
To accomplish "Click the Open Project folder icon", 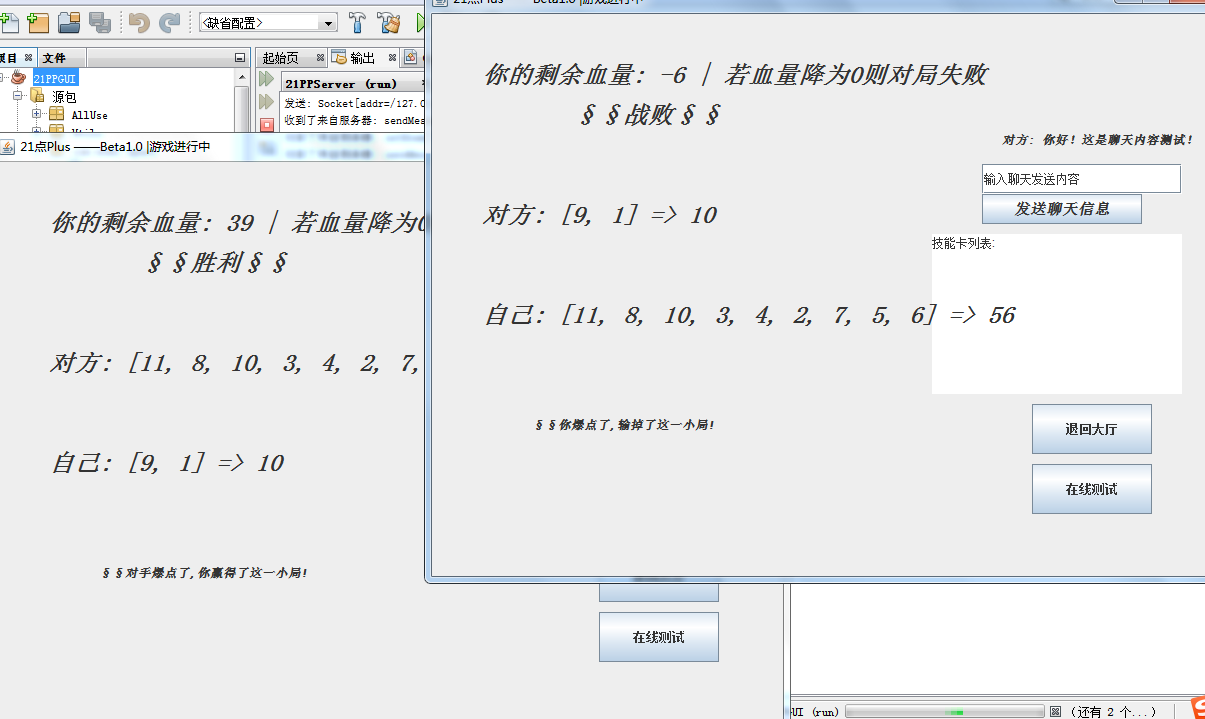I will (69, 22).
